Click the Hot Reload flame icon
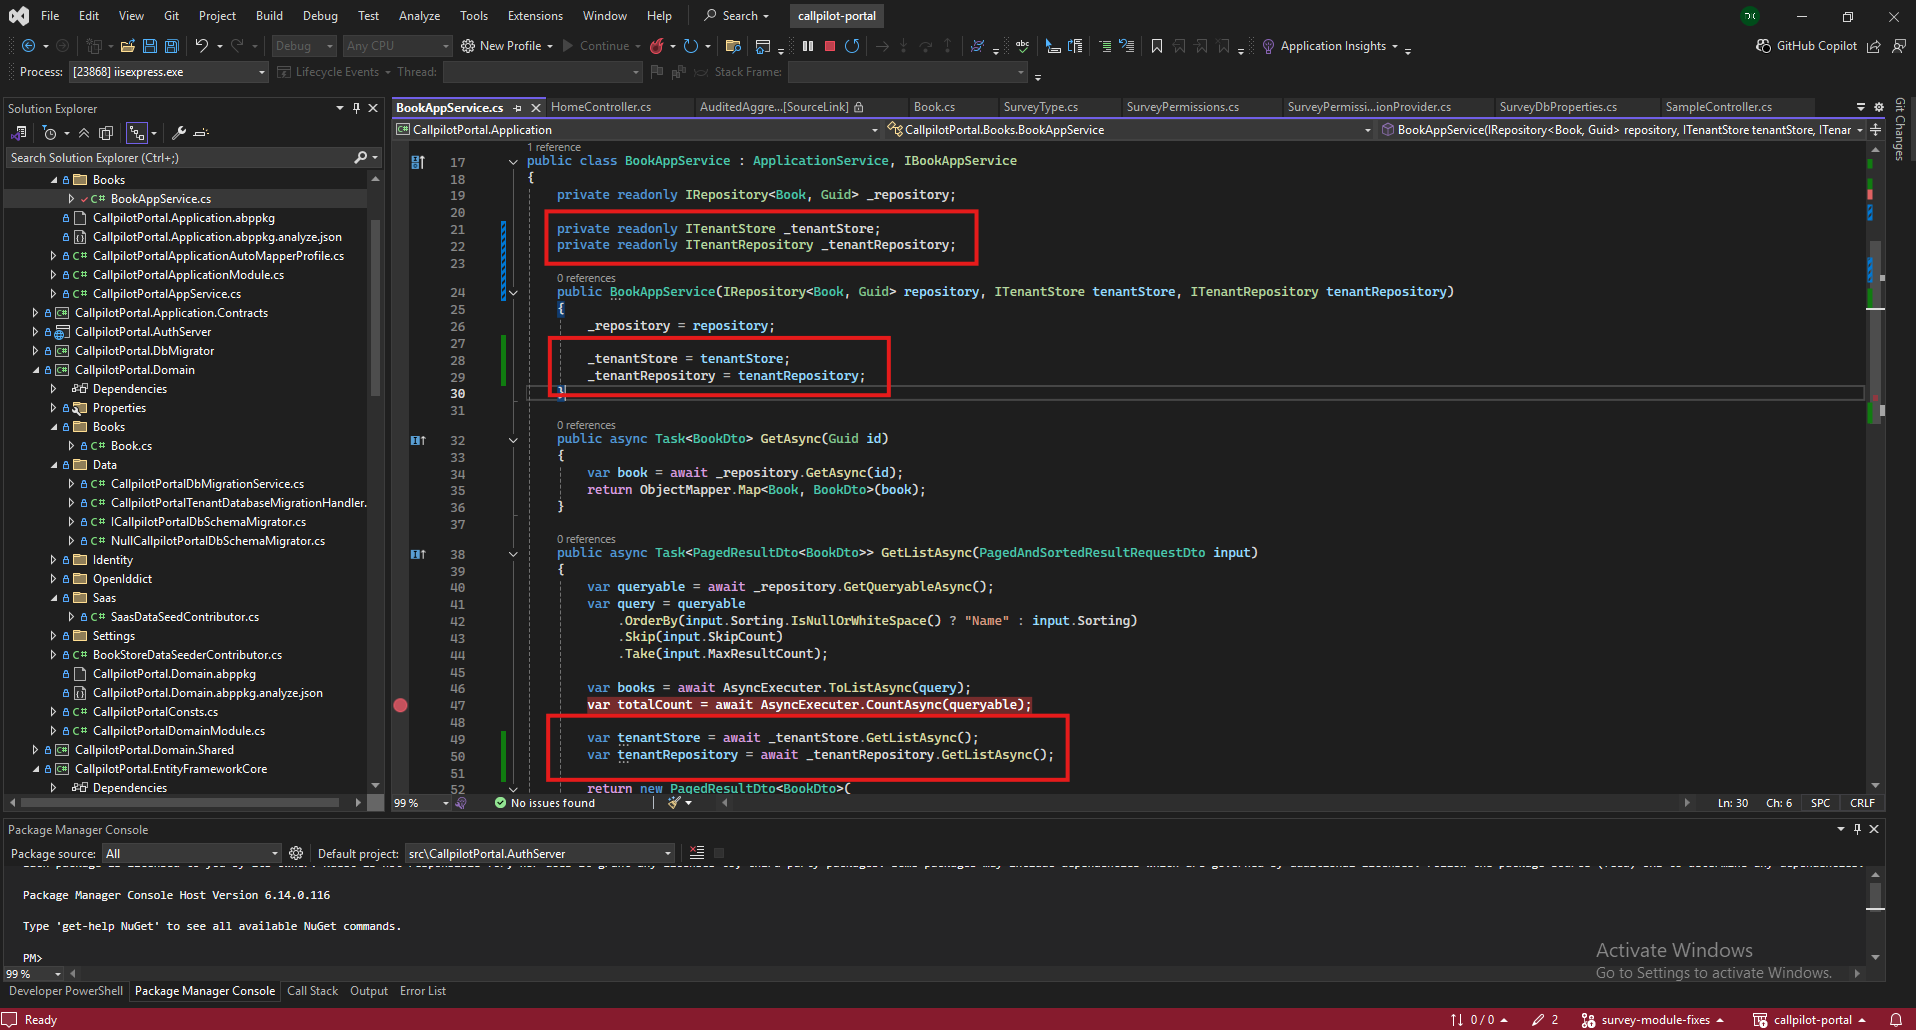 coord(657,46)
